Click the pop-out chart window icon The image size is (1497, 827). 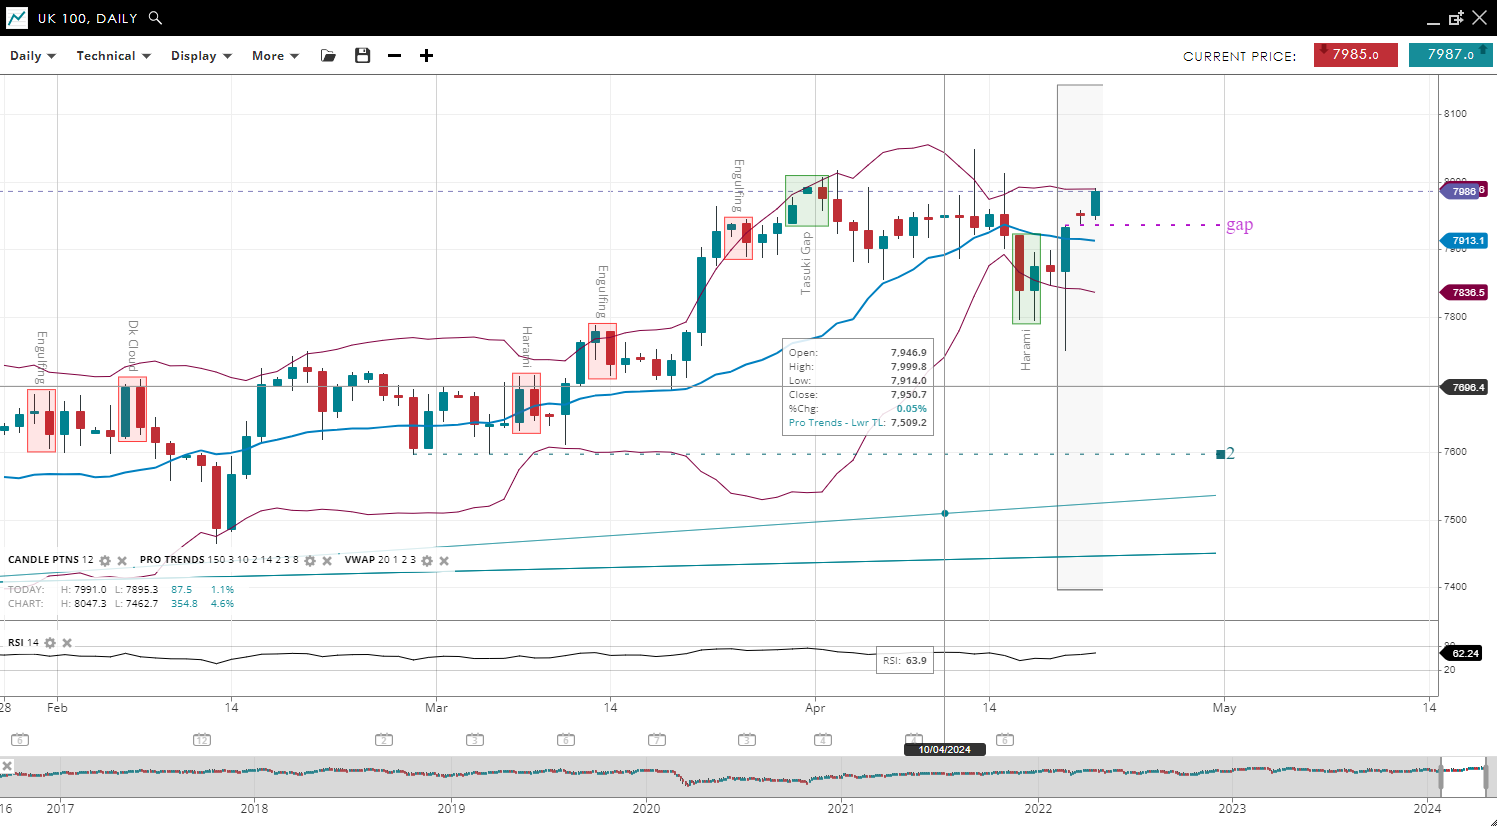pos(1456,18)
